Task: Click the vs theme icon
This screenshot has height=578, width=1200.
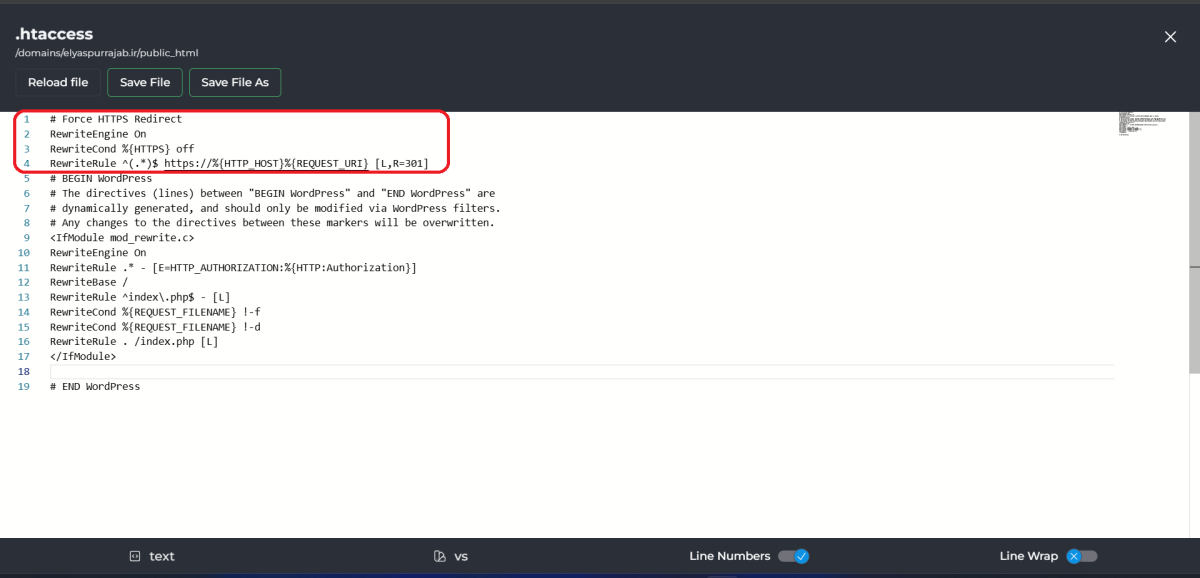Action: pyautogui.click(x=439, y=556)
